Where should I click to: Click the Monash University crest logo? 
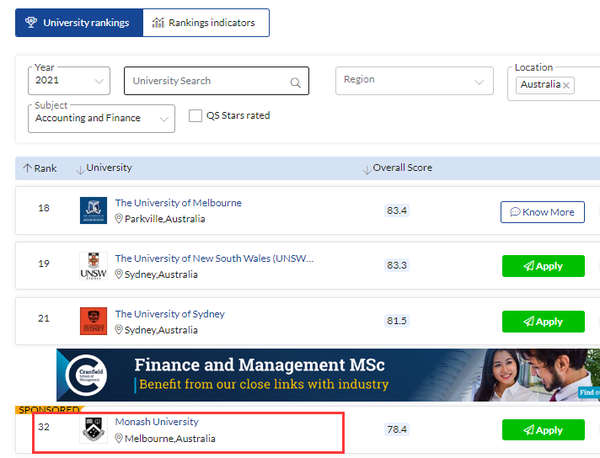point(93,430)
